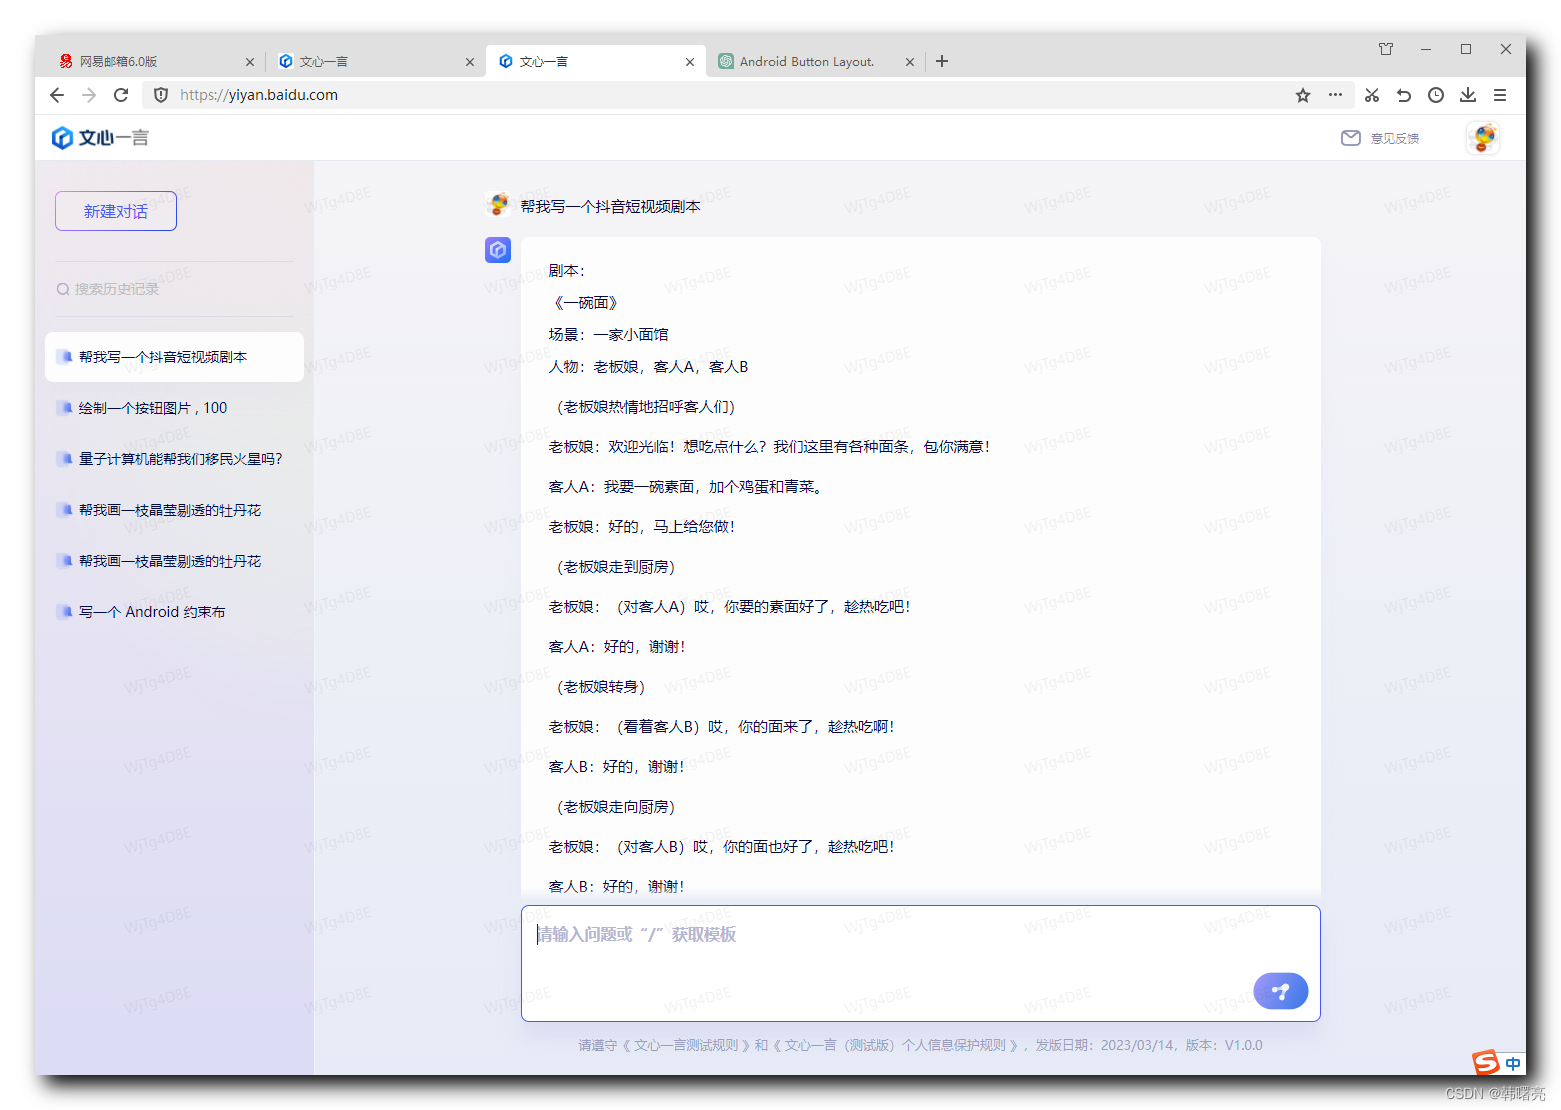The width and height of the screenshot is (1561, 1110).
Task: Close the 网易邮箱6.0版 tab
Action: coord(250,62)
